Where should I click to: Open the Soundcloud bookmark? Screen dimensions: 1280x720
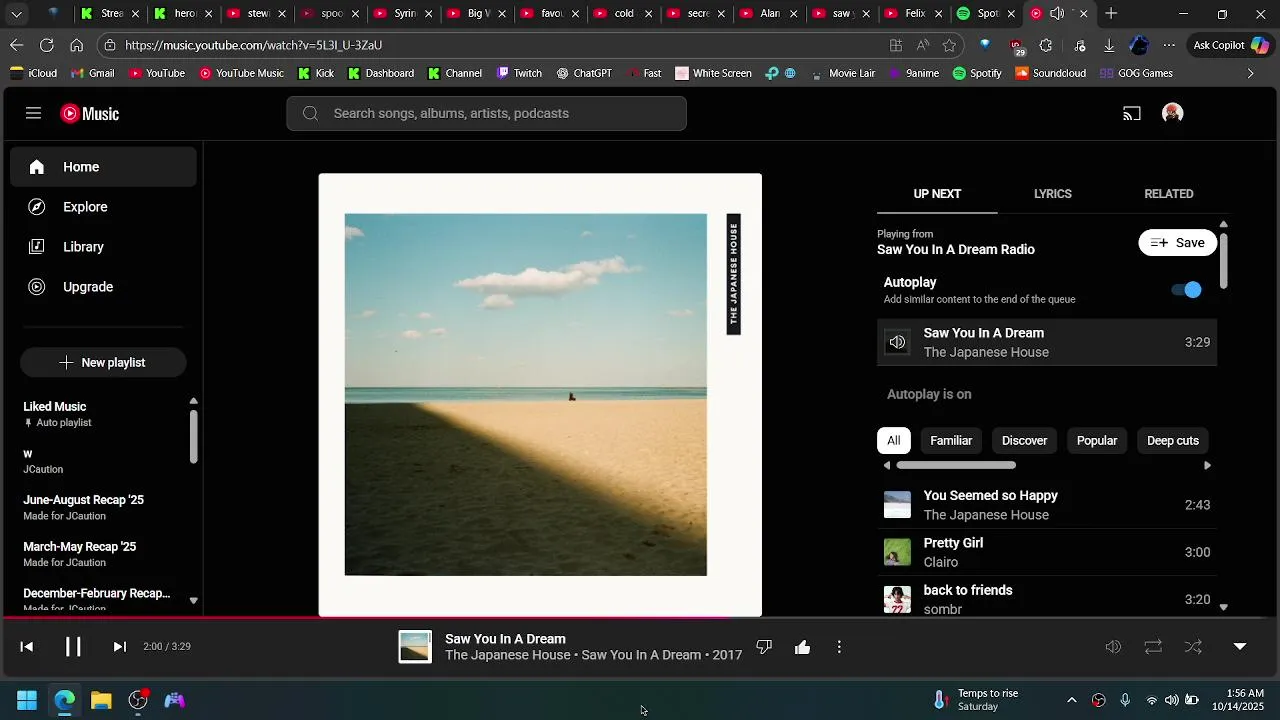pos(1050,73)
